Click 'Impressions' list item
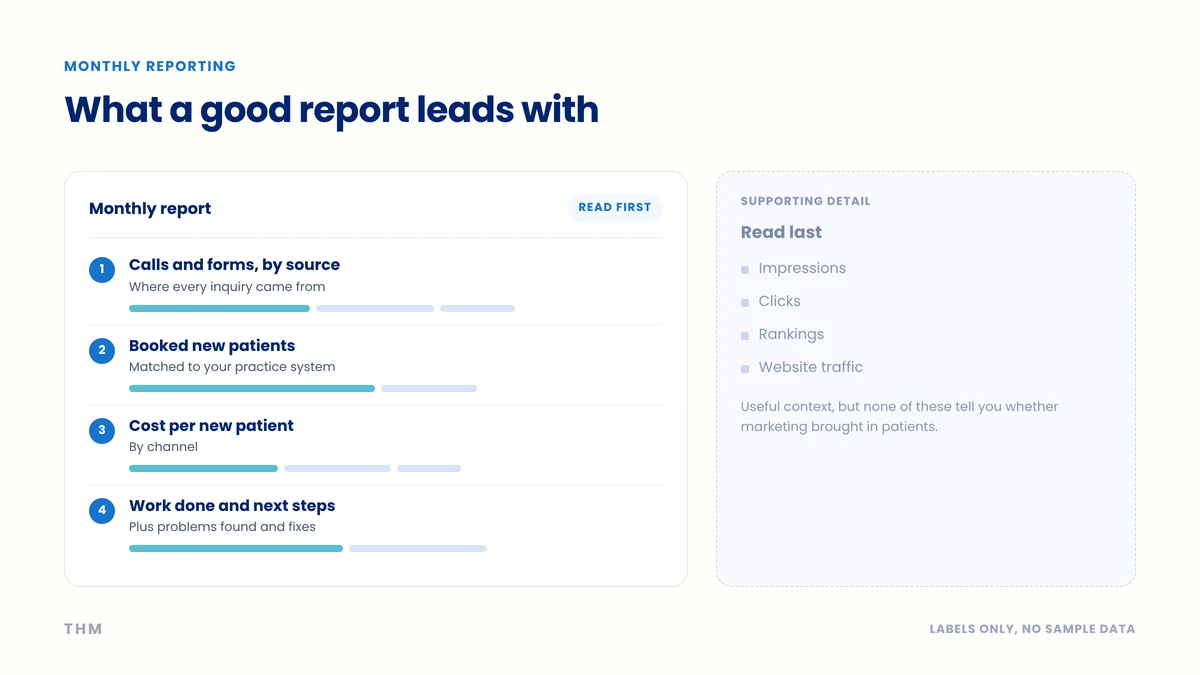This screenshot has width=1200, height=675. point(802,268)
